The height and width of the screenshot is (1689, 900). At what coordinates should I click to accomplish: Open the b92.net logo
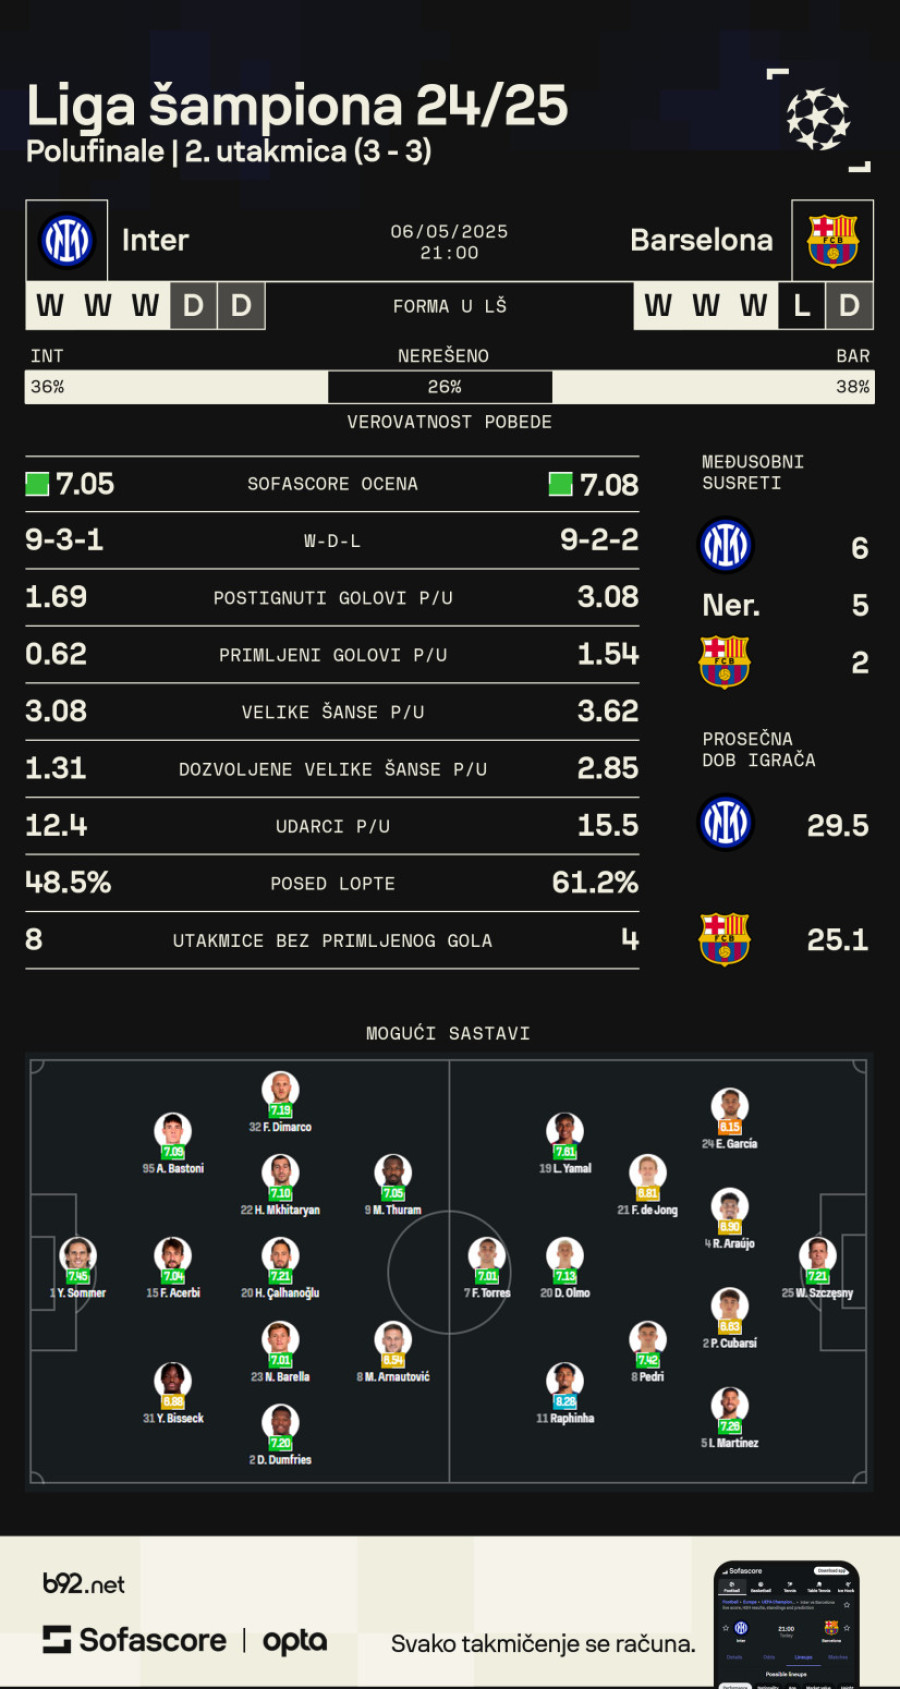[84, 1584]
